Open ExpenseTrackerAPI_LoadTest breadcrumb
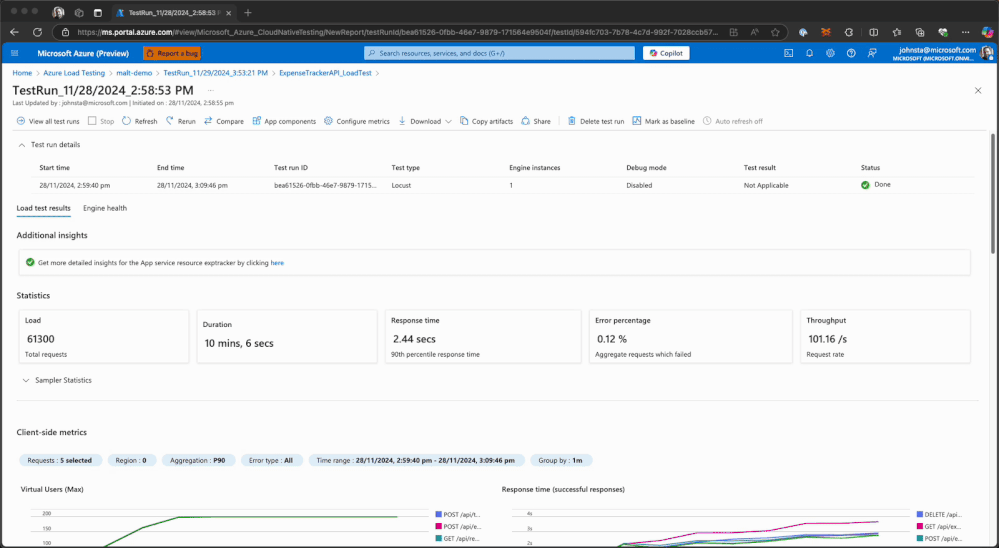999x548 pixels. [x=326, y=73]
